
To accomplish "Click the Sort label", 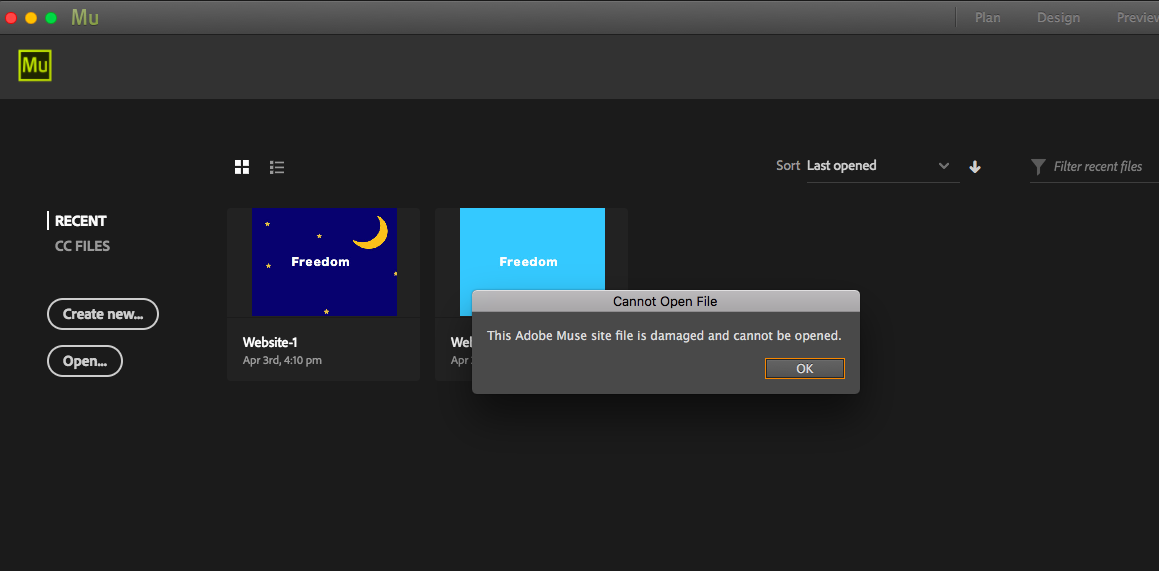I will [788, 165].
